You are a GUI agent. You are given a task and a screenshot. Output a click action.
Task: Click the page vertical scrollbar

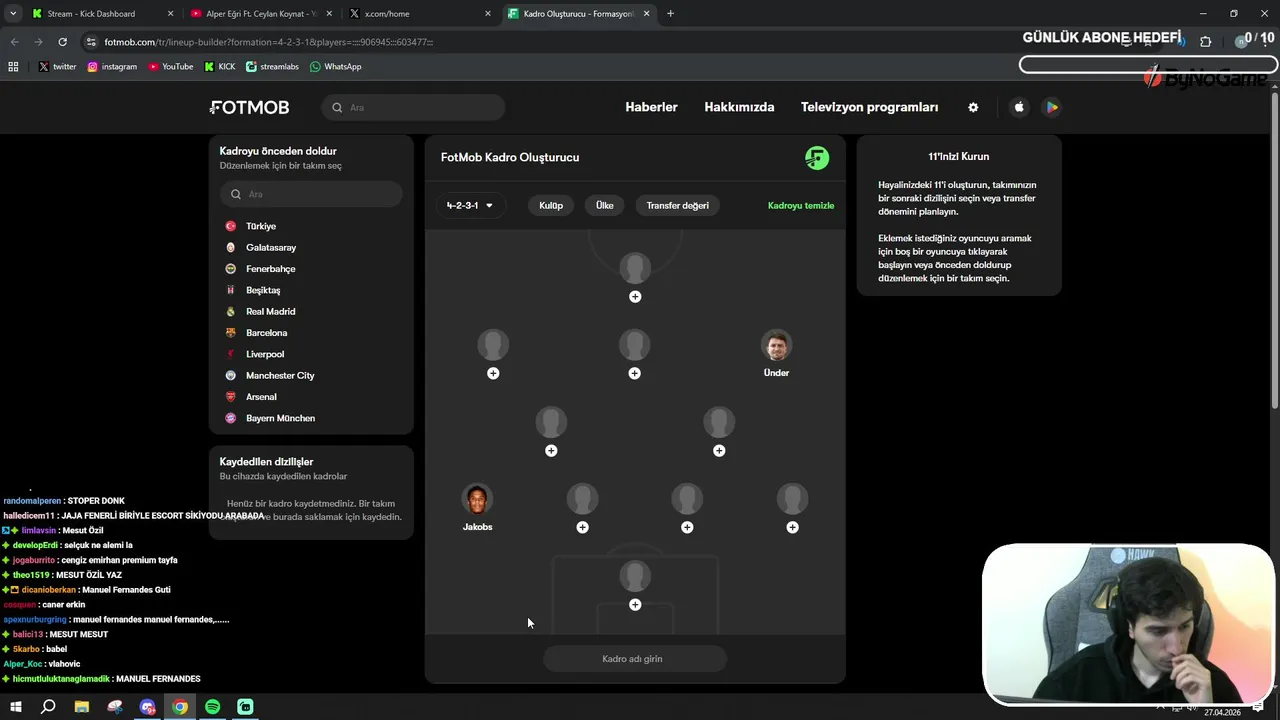tap(1274, 250)
